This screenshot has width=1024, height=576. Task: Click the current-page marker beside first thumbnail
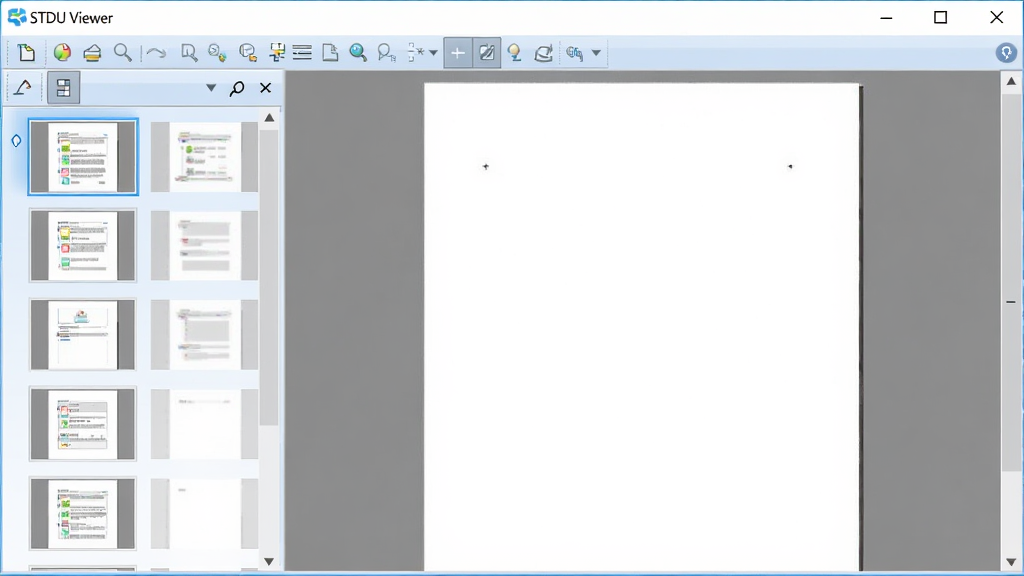(x=16, y=140)
